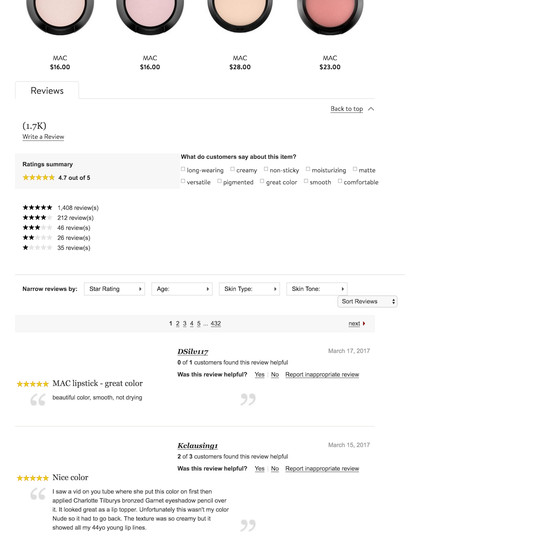Image resolution: width=550 pixels, height=550 pixels.
Task: Filter by the four-star rating row
Action: tap(58, 218)
